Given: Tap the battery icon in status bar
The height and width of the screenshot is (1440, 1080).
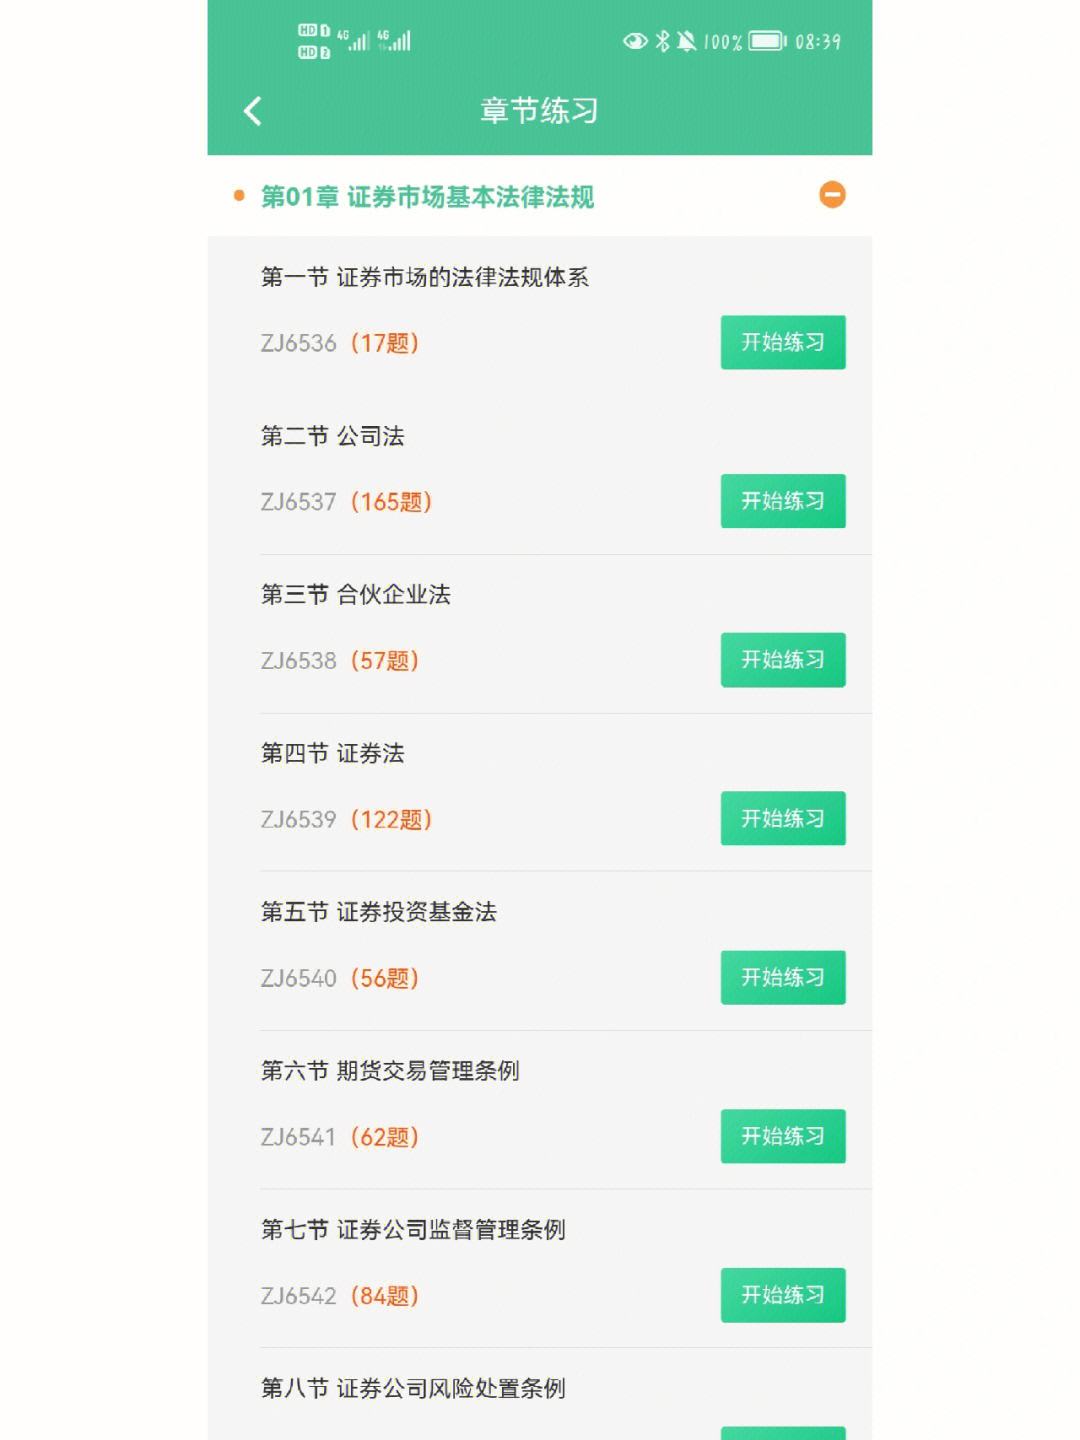Looking at the screenshot, I should (767, 41).
